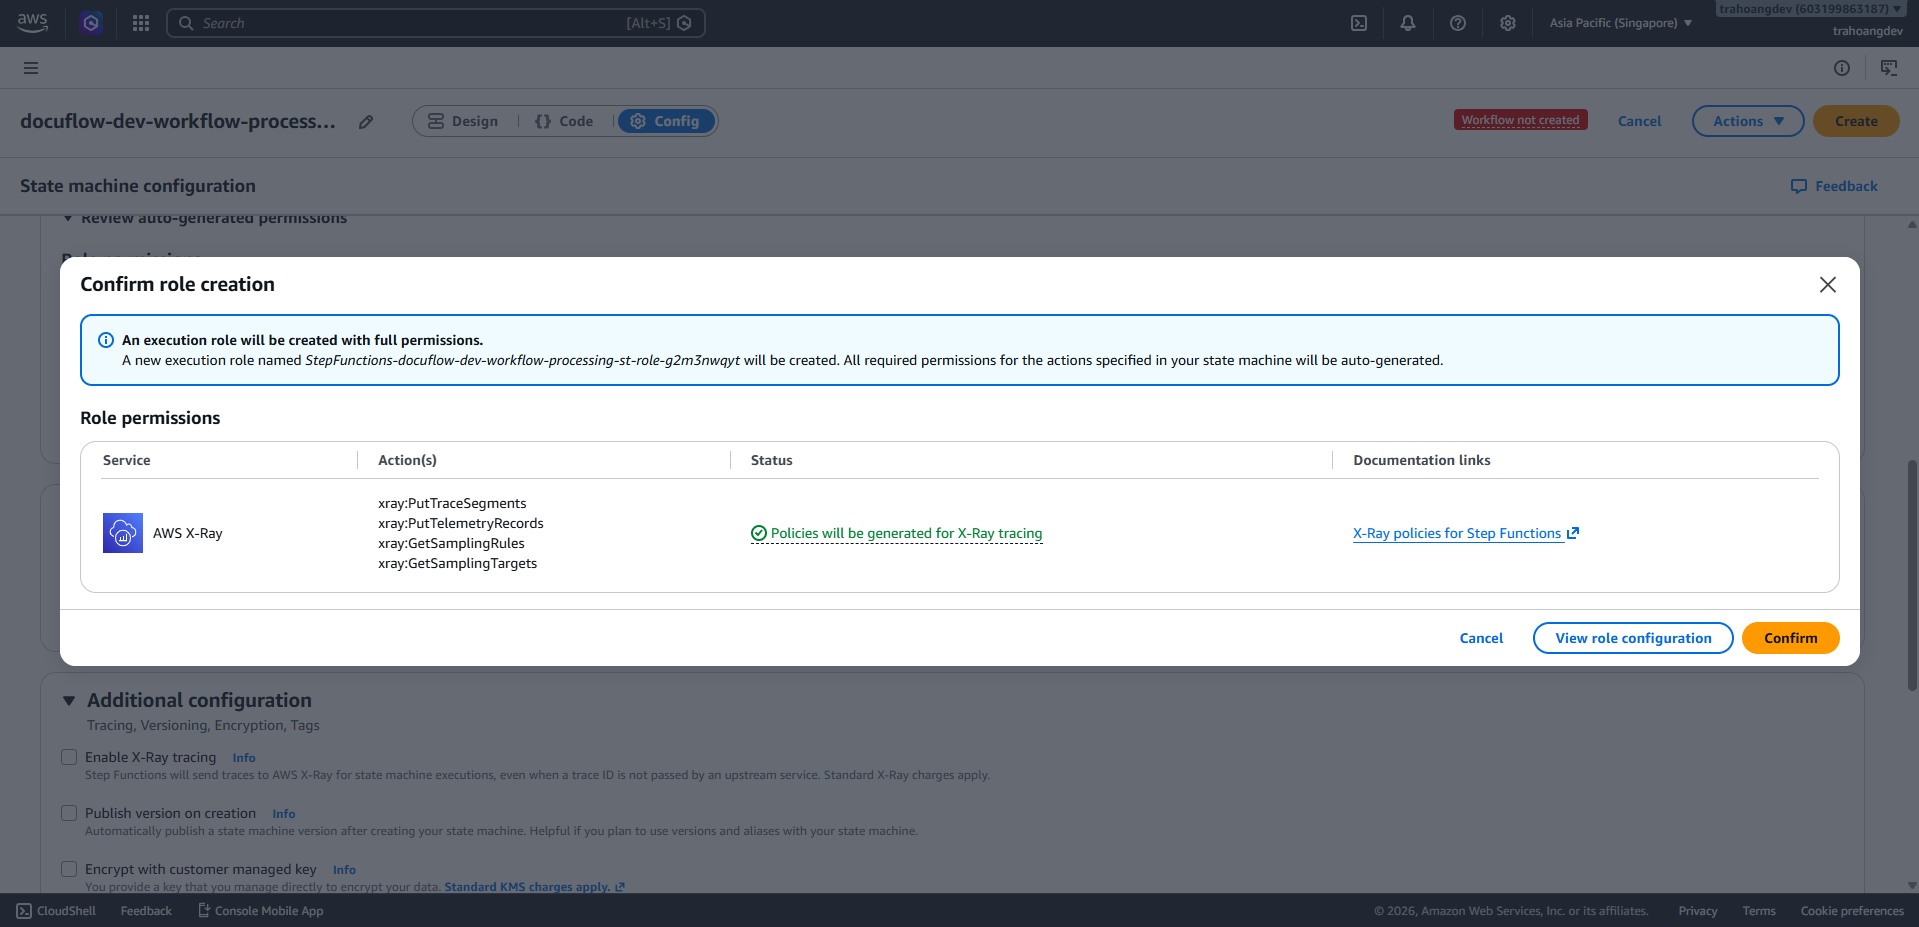Switch to the Design tab
1919x927 pixels.
pyautogui.click(x=463, y=121)
